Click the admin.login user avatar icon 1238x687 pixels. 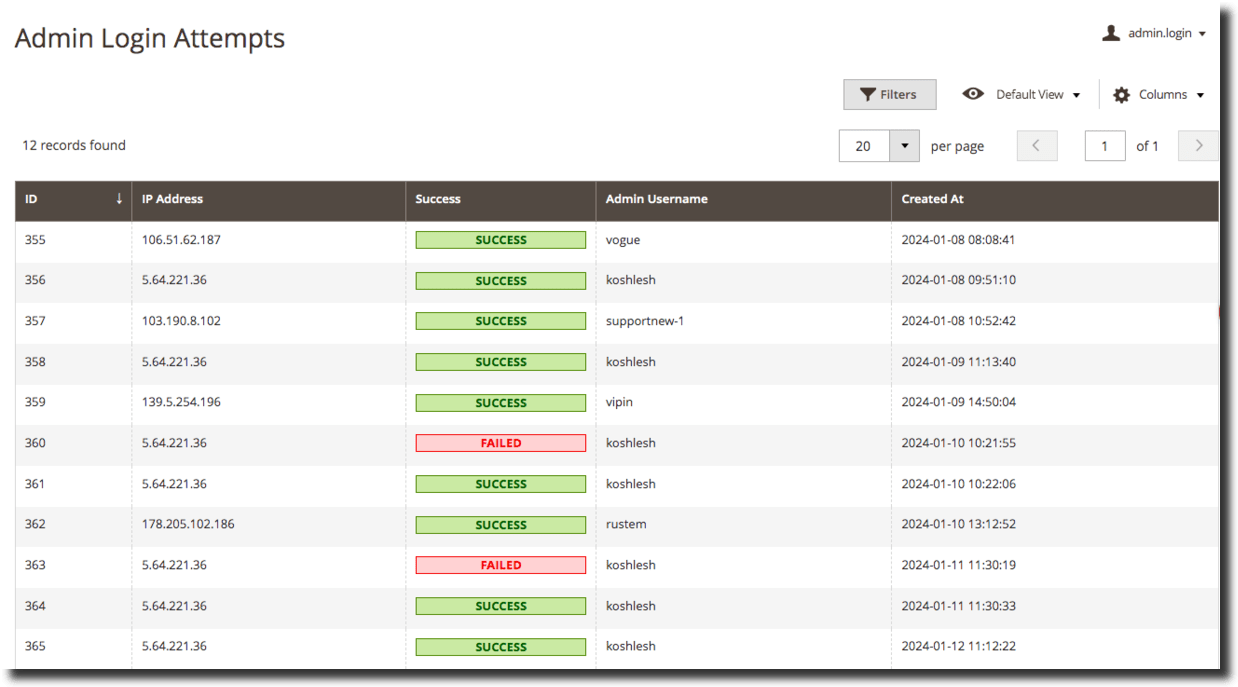click(1110, 33)
